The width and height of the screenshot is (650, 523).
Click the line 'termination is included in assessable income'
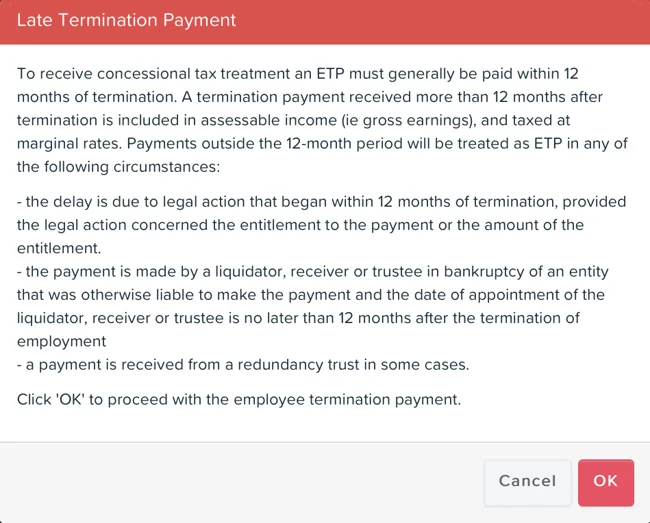pos(293,120)
